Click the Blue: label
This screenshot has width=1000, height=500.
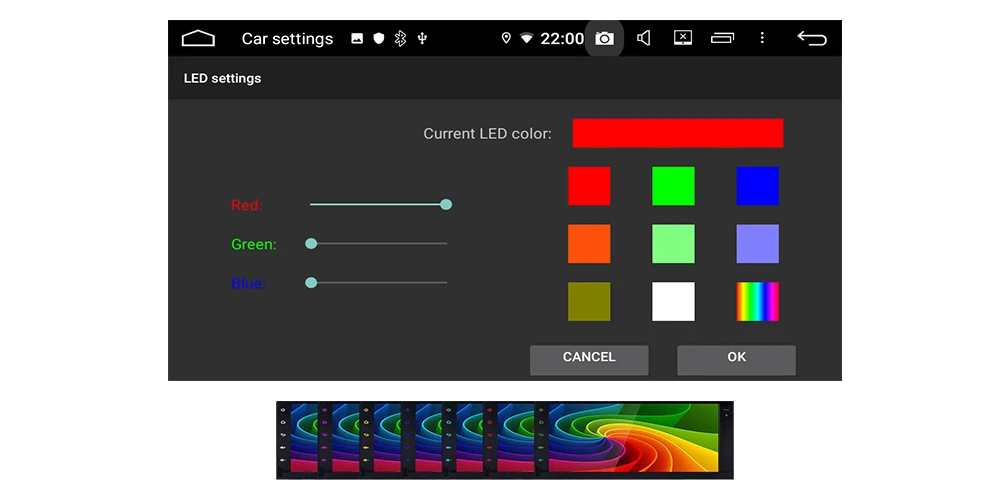pos(248,283)
